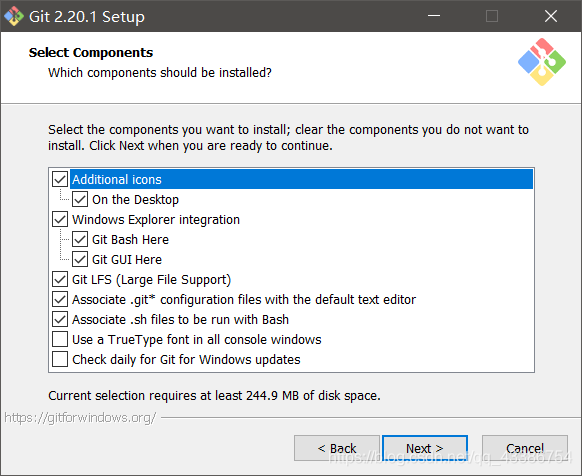582x476 pixels.
Task: Go back with the Back button
Action: (337, 448)
